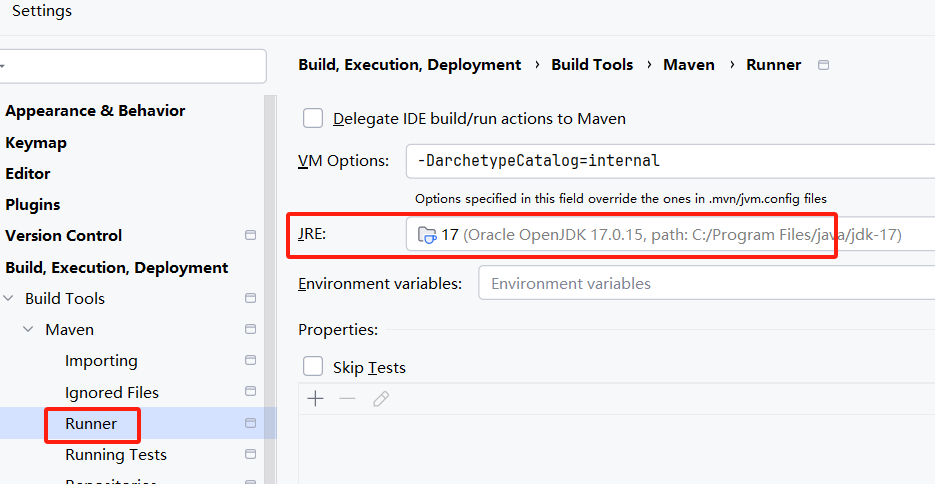Viewport: 935px width, 484px height.
Task: Click project-level icon on Maven row
Action: (250, 329)
